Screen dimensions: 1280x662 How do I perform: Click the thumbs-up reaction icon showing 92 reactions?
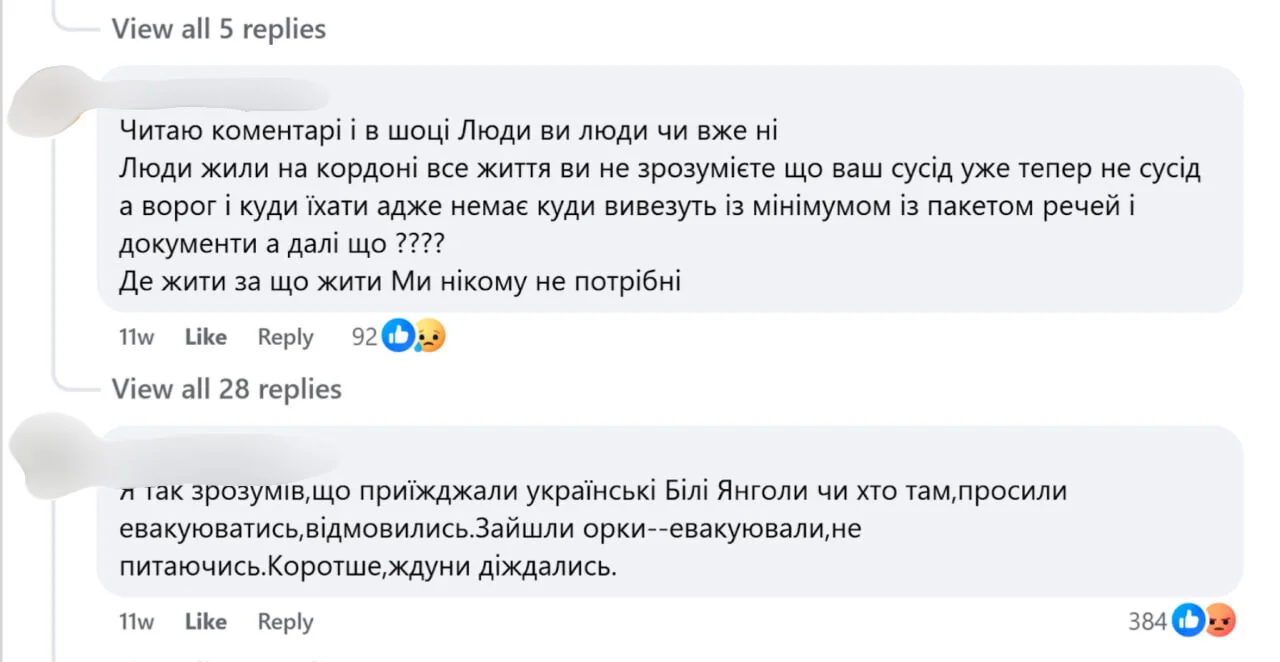pyautogui.click(x=398, y=337)
